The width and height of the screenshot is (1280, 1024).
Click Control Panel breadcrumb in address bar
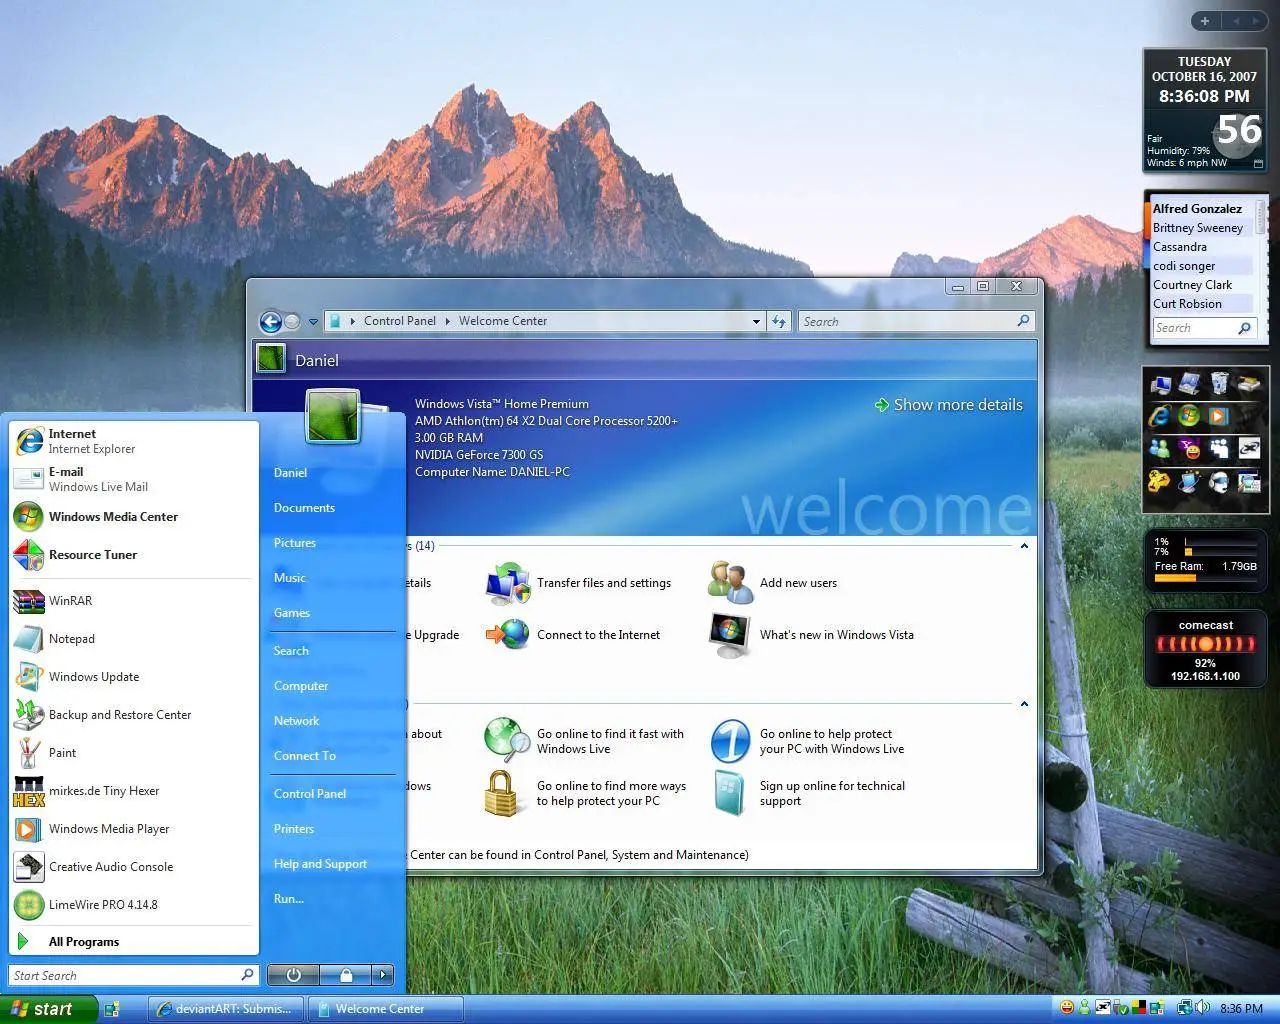[x=400, y=321]
